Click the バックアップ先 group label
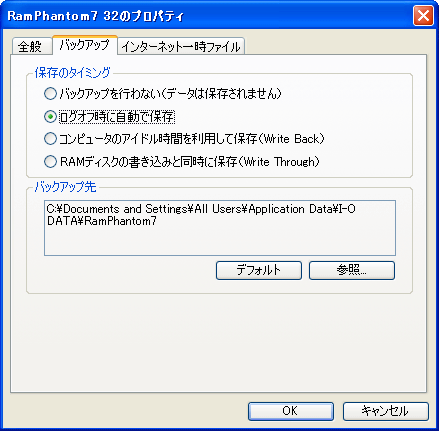 tap(66, 186)
